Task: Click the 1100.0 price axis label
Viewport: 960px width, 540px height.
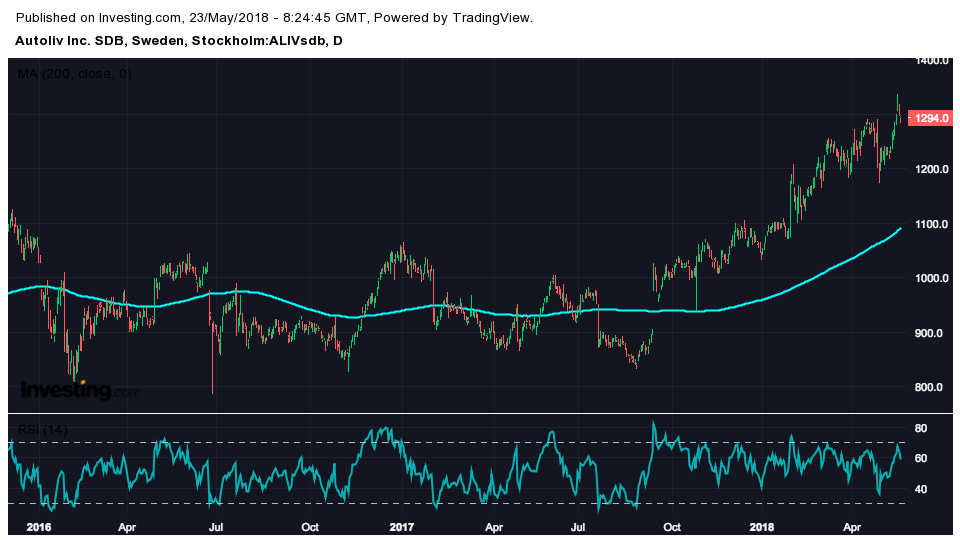Action: click(x=932, y=224)
